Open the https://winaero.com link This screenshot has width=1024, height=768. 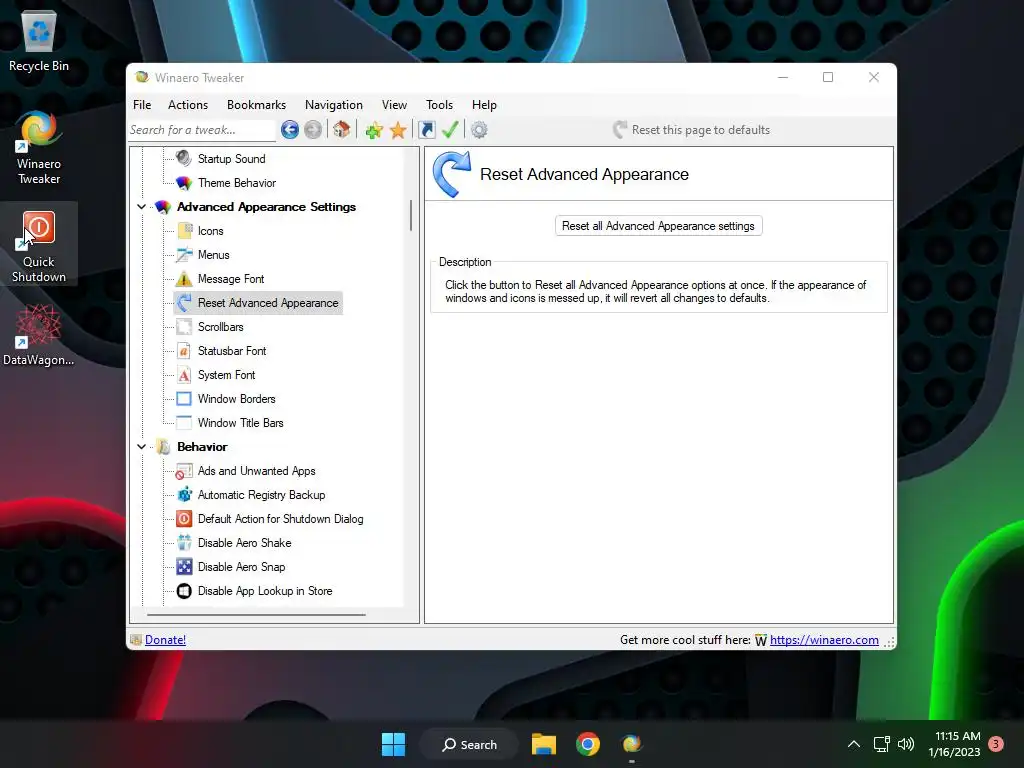[x=824, y=640]
